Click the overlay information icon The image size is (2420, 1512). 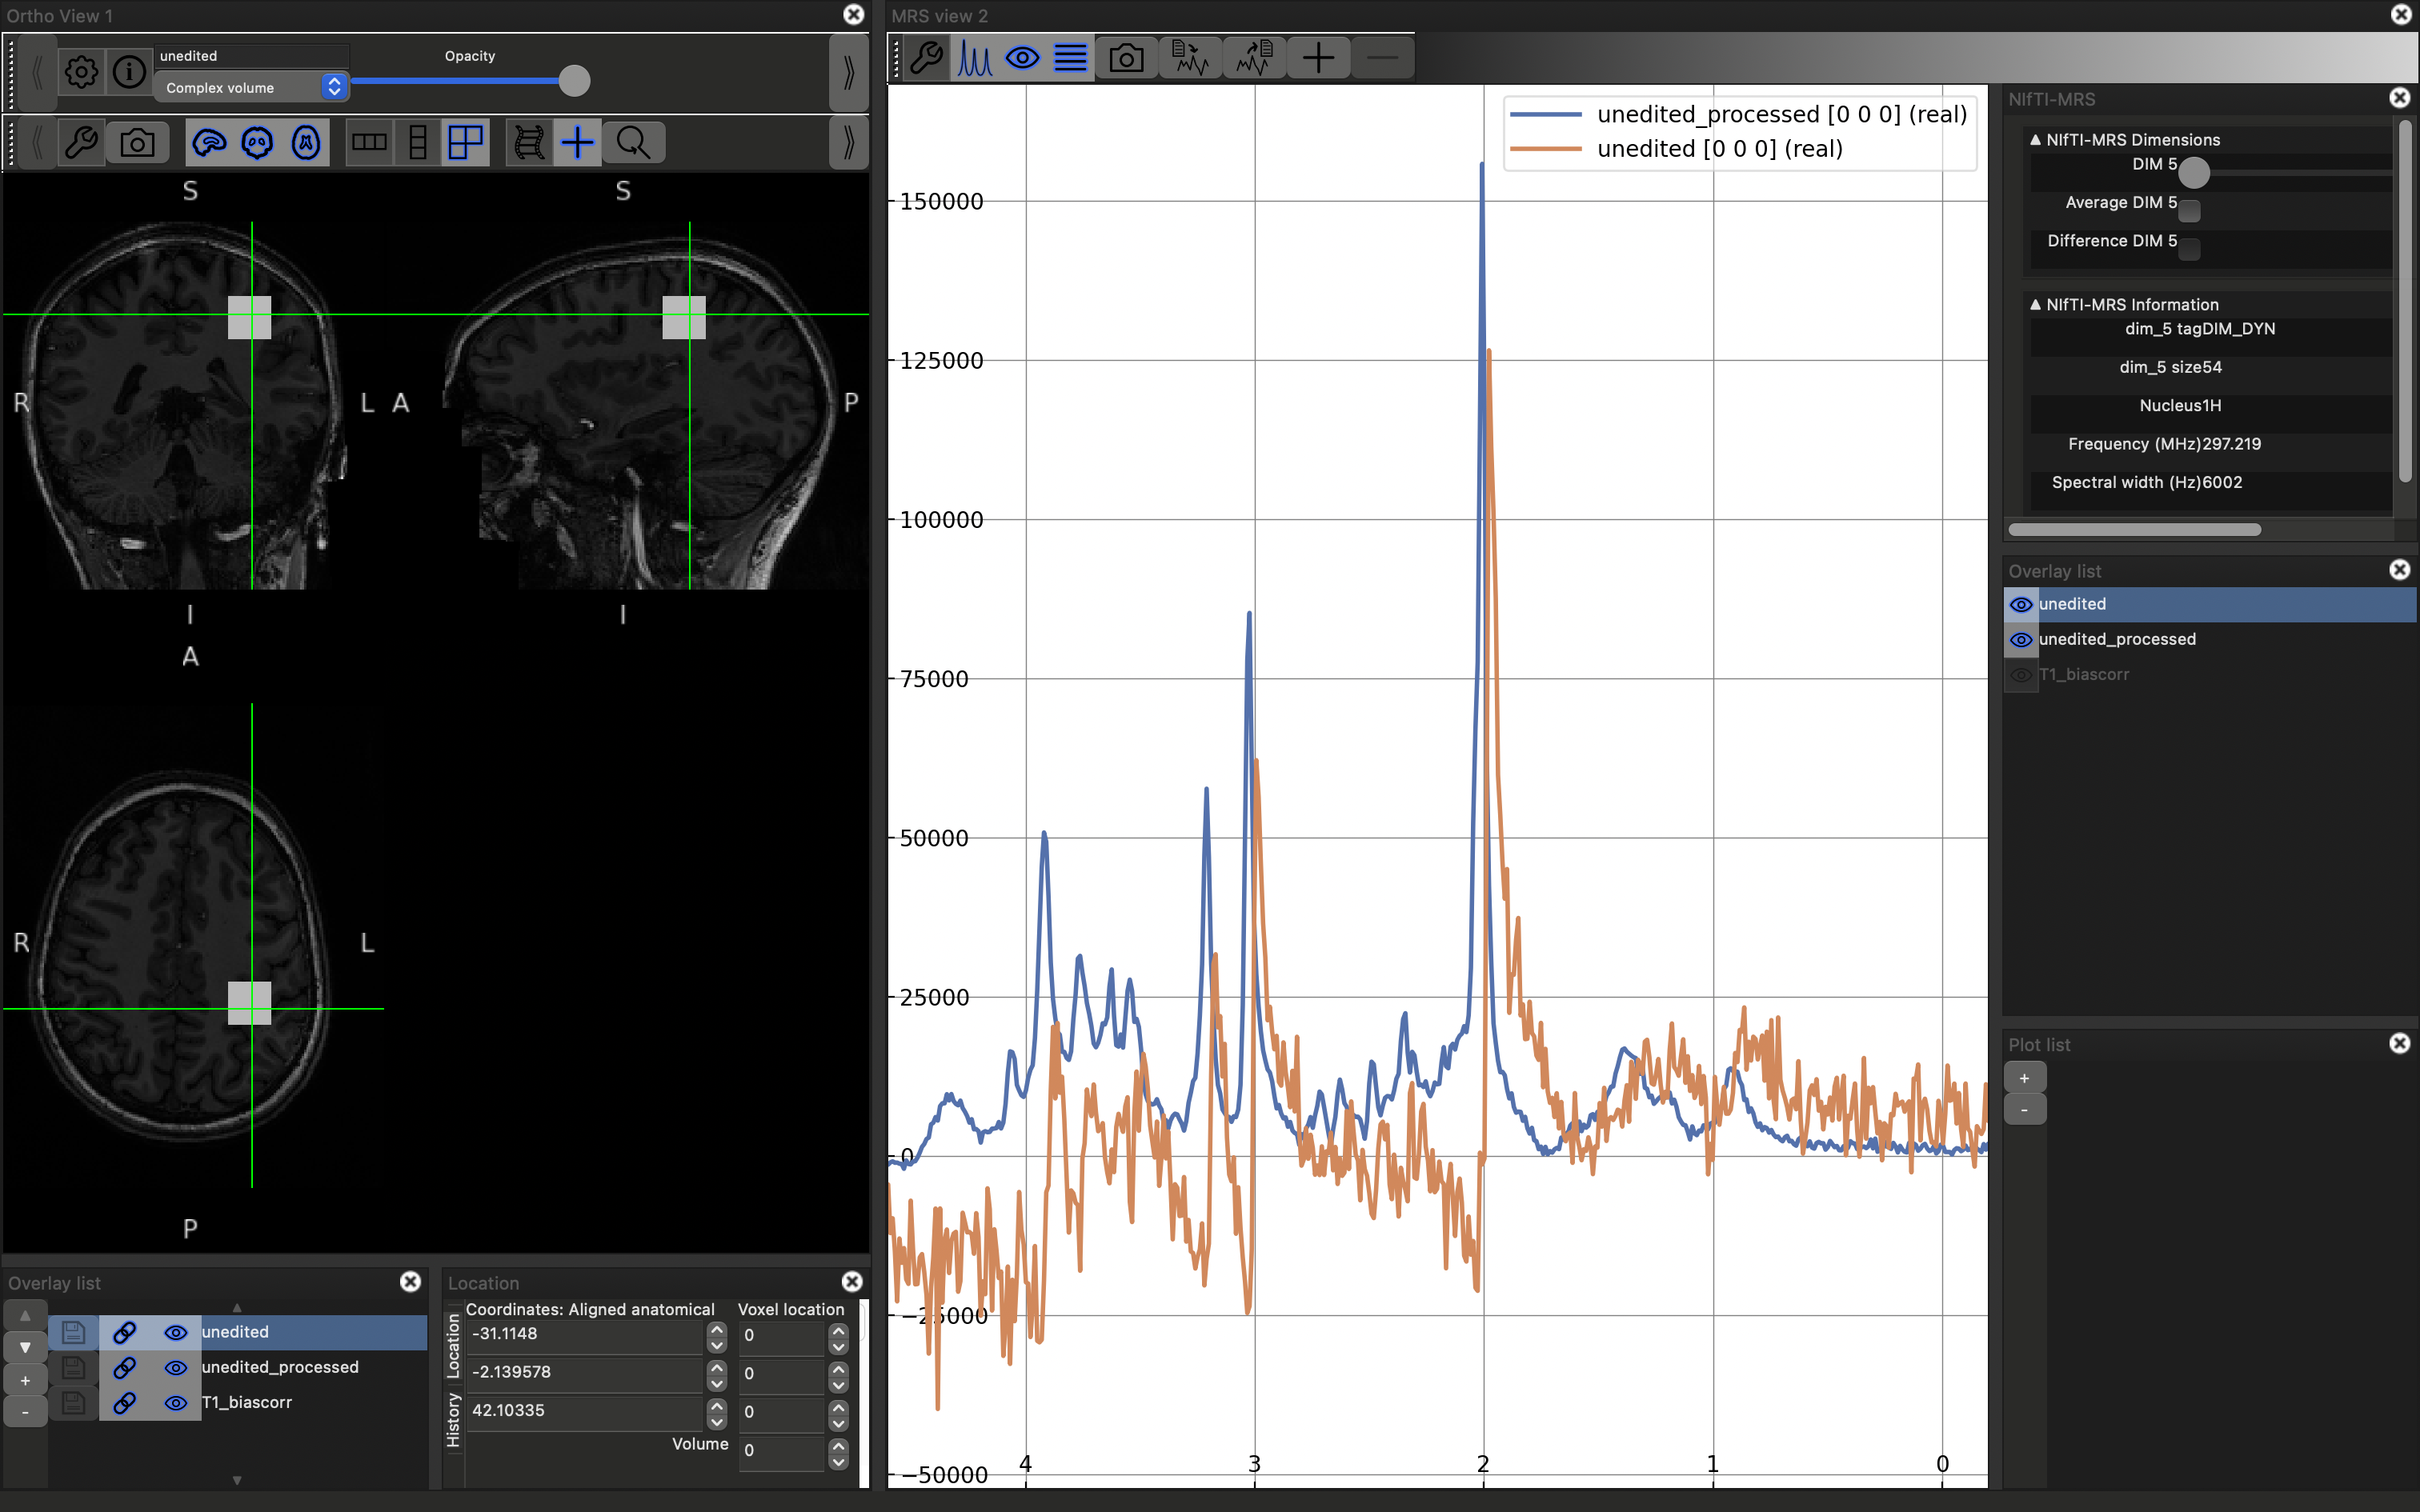tap(129, 72)
